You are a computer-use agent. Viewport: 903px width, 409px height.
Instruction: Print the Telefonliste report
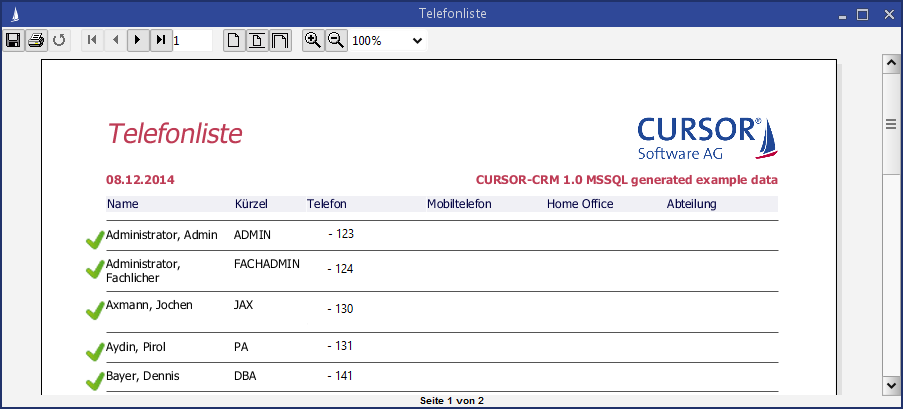point(36,40)
